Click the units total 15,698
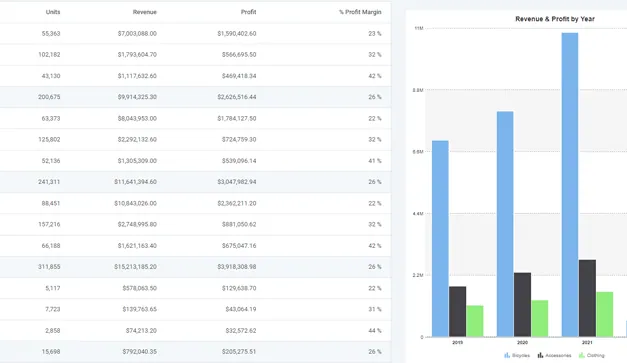Viewport: 627px width, 363px height. (x=51, y=351)
